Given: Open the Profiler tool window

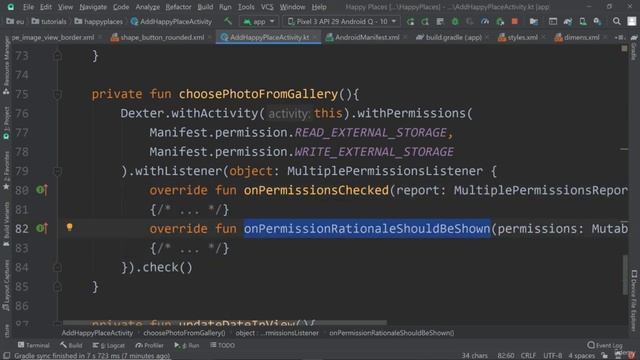Looking at the screenshot, I should [x=149, y=345].
